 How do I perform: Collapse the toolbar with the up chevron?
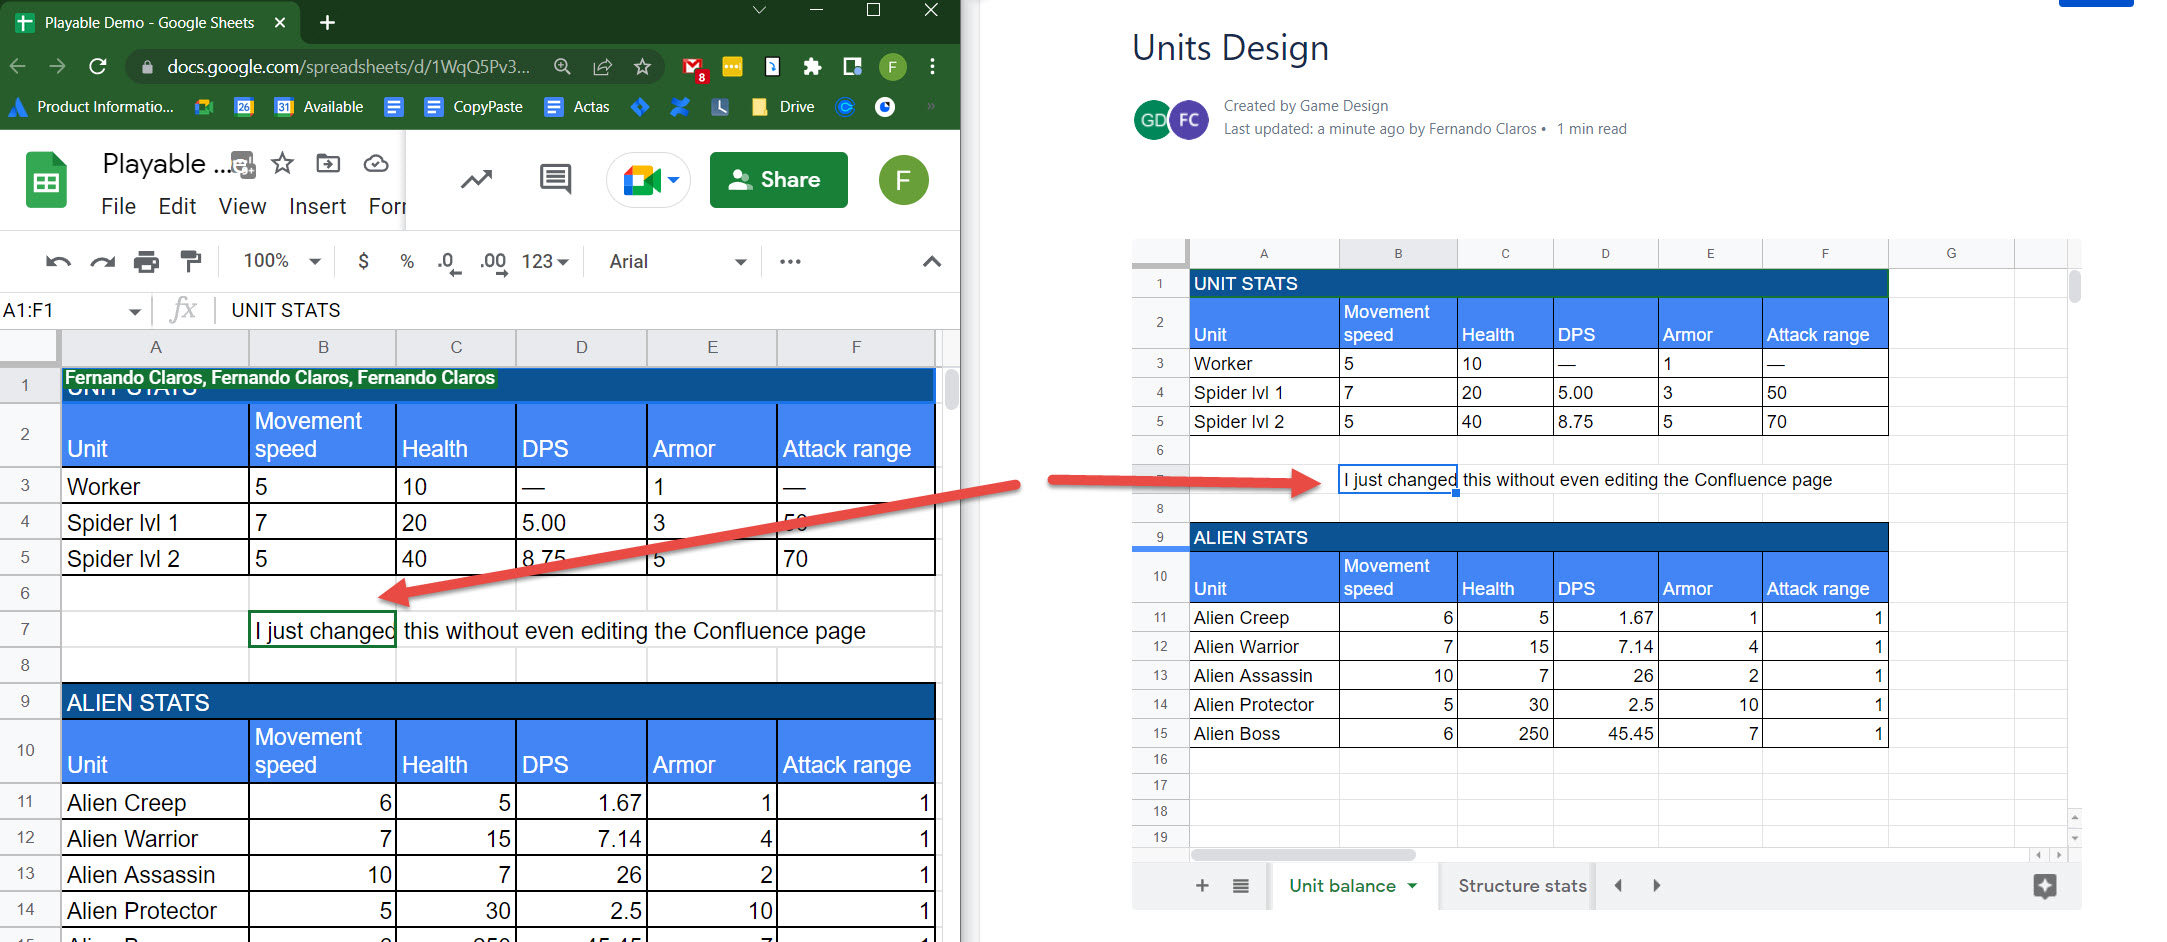931,262
